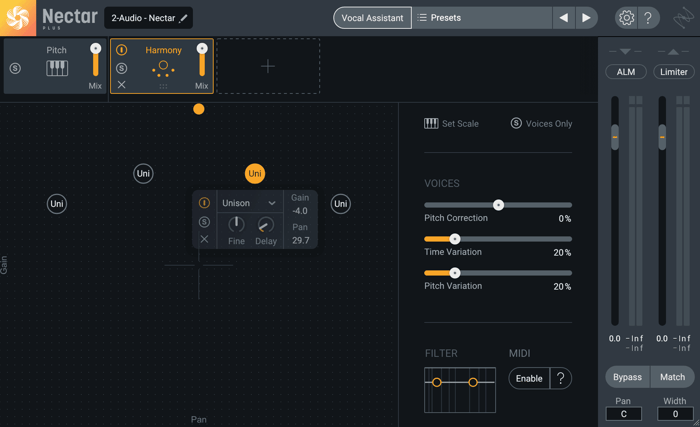Click the left filter node
This screenshot has width=700, height=427.
click(437, 382)
